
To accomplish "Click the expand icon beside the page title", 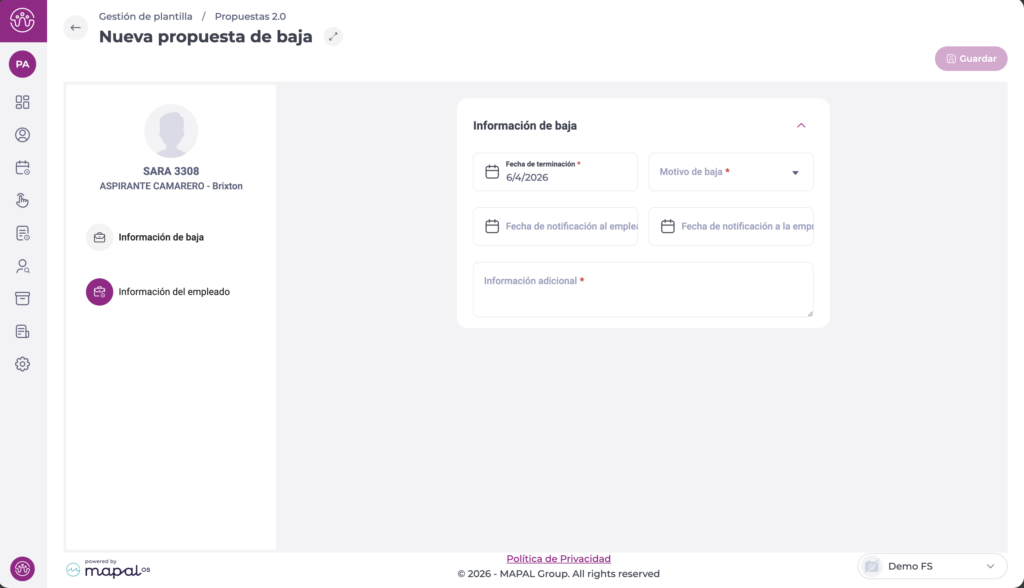I will tap(334, 37).
